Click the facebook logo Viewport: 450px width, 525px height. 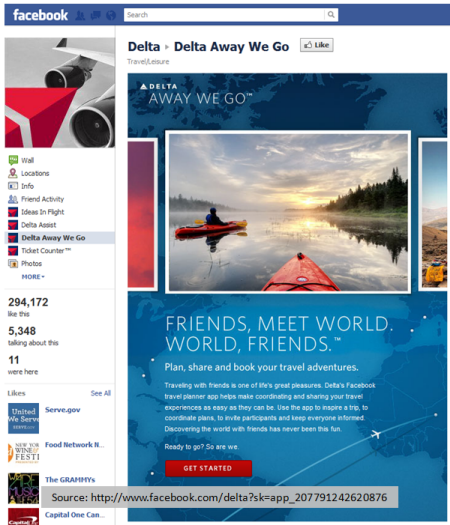[40, 15]
